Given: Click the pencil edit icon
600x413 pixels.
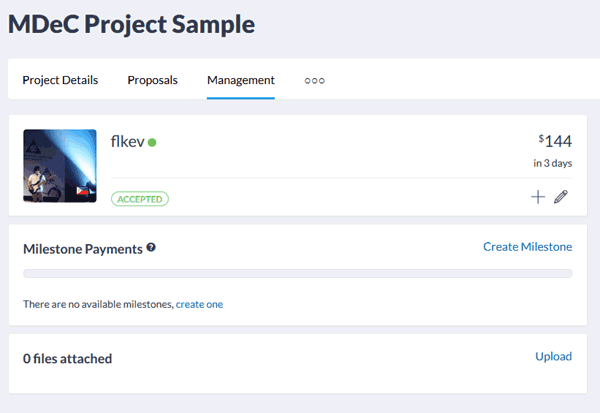Looking at the screenshot, I should (x=561, y=197).
